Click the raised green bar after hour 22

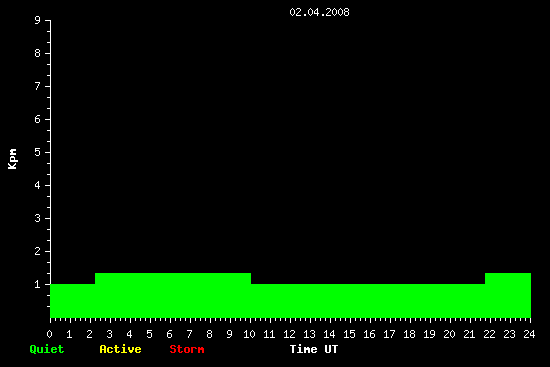coord(508,295)
